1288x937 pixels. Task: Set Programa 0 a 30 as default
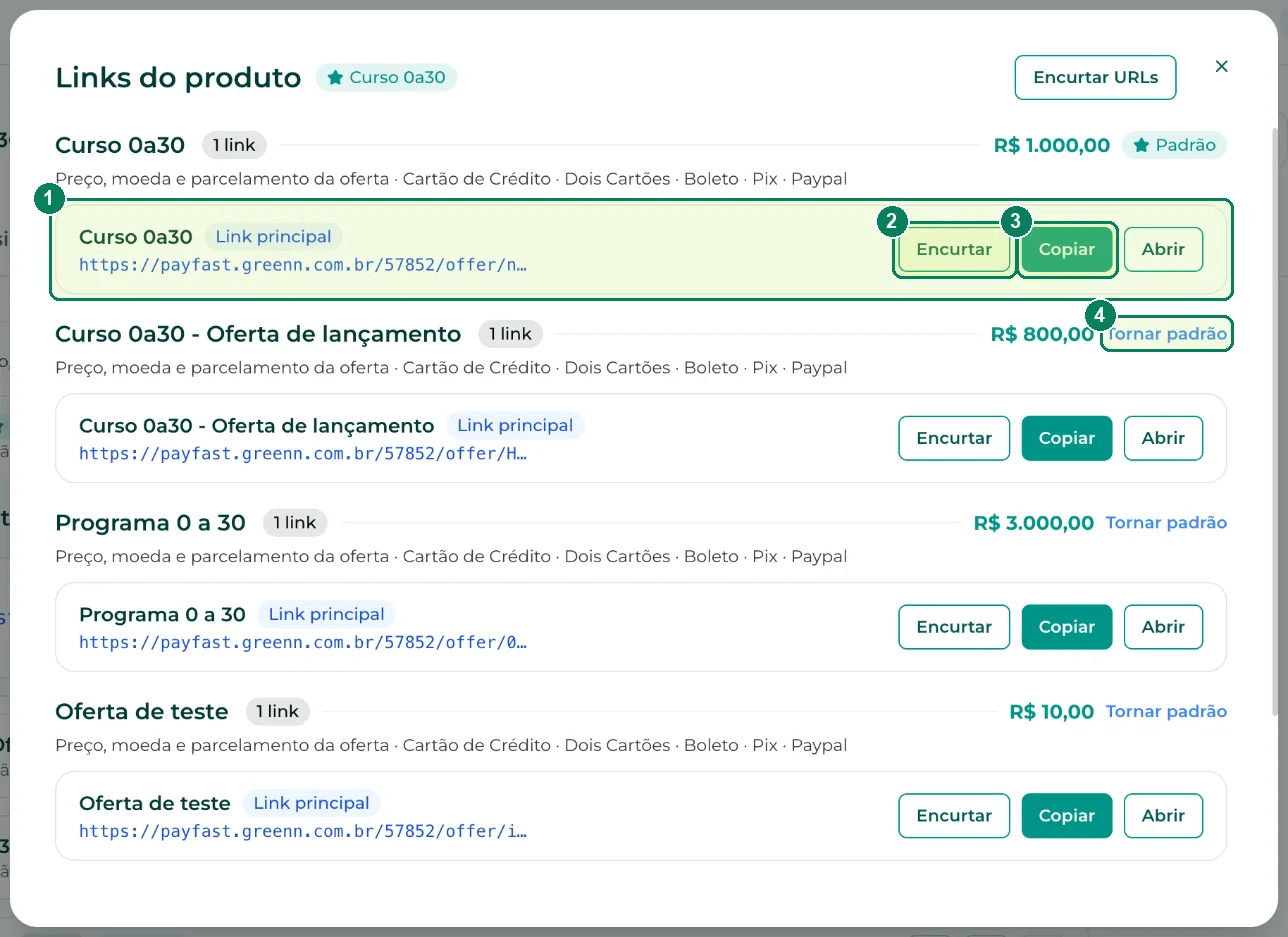(x=1166, y=522)
